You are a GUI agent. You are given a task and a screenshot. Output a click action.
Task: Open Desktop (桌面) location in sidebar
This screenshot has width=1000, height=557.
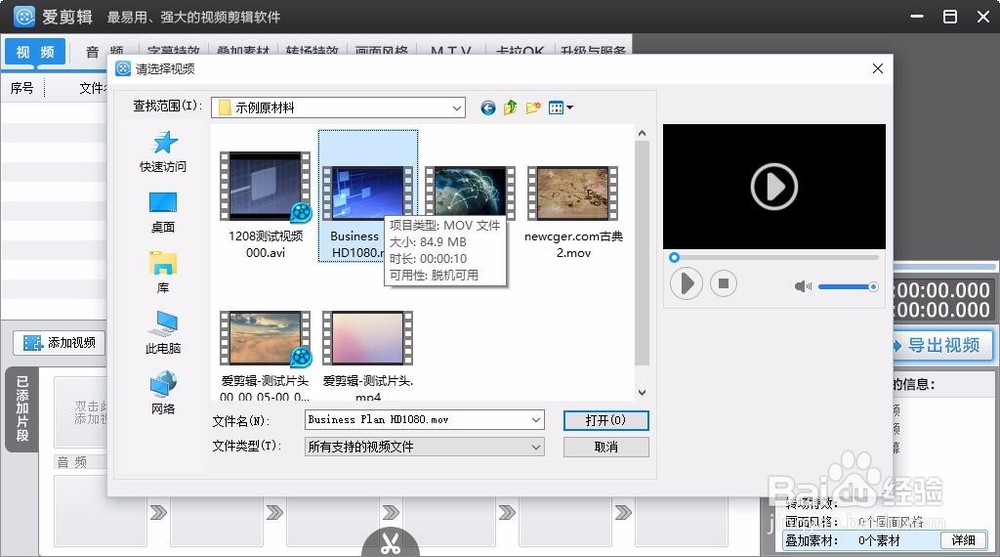(163, 212)
